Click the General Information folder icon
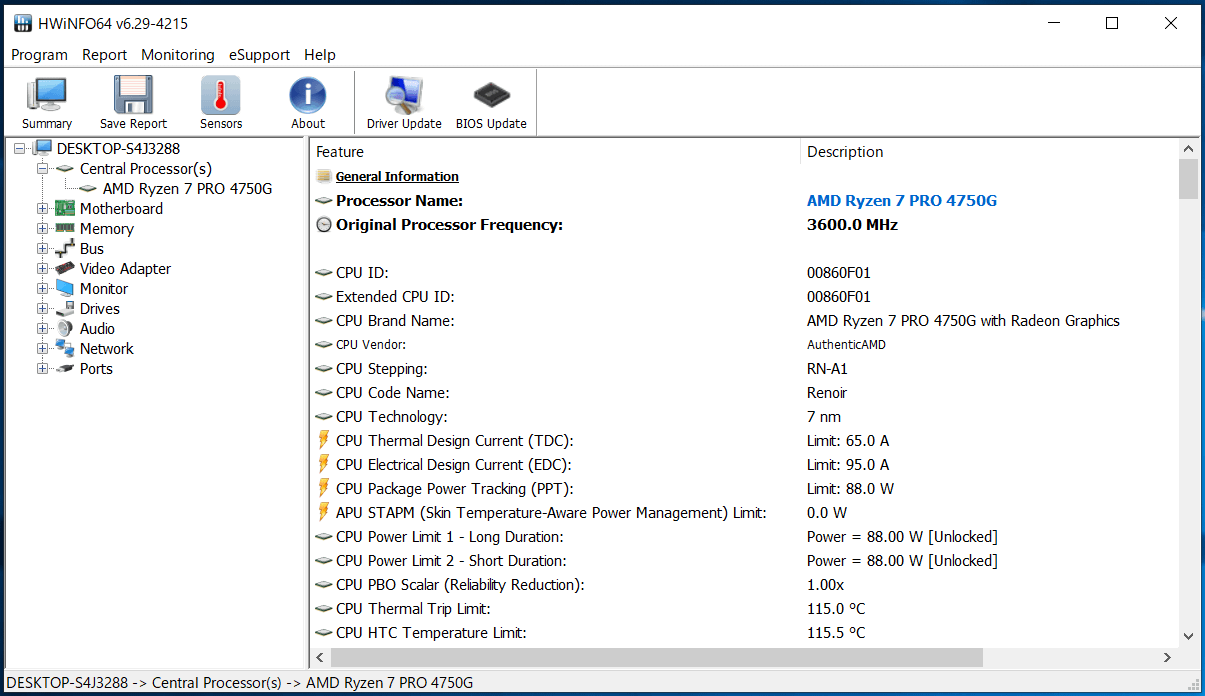This screenshot has height=696, width=1205. click(324, 176)
